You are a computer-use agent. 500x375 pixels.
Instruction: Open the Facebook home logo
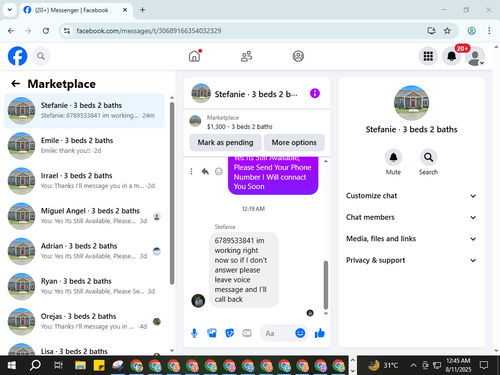click(x=17, y=56)
